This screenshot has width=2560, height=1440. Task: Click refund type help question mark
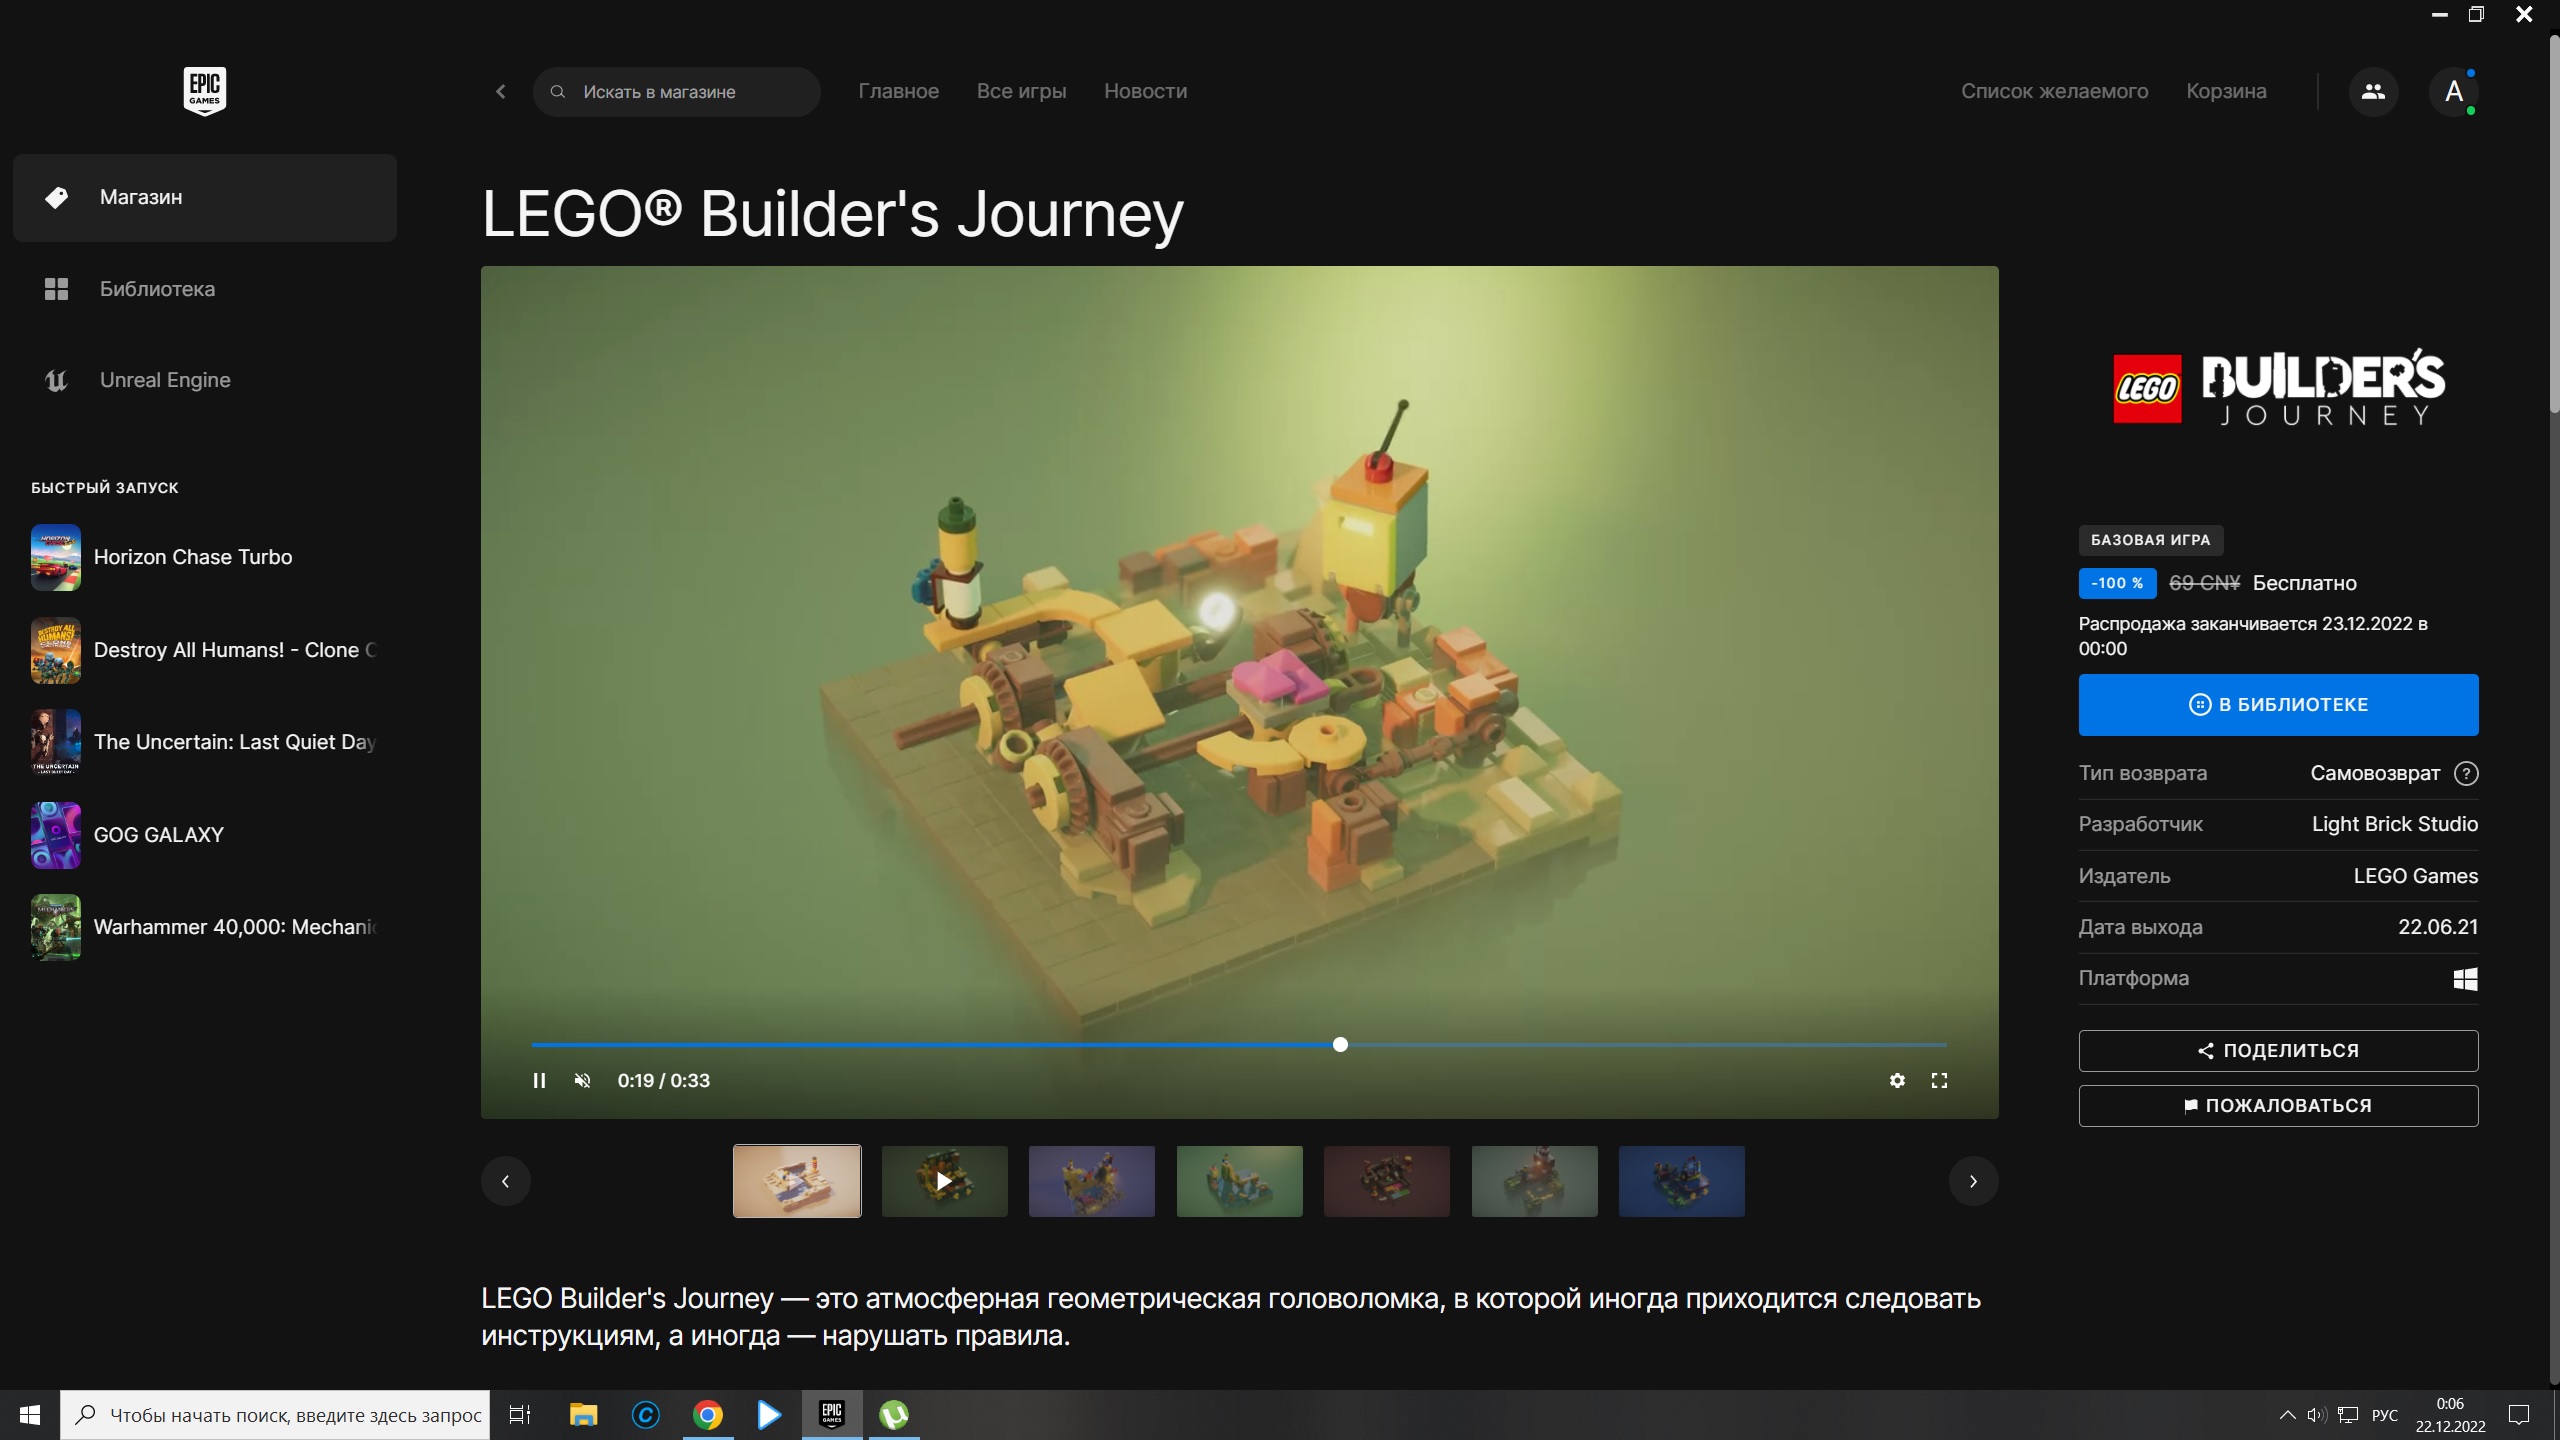point(2466,773)
